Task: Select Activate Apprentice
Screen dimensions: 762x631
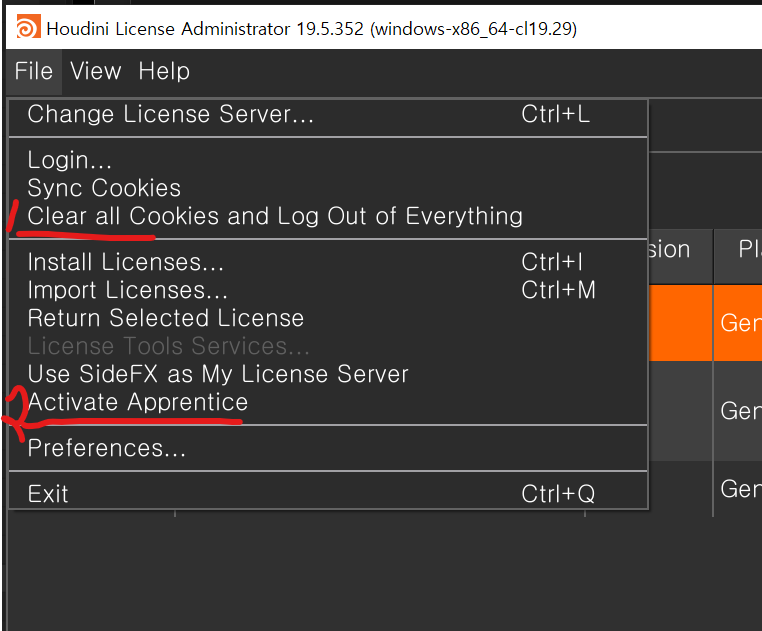Action: point(328,402)
